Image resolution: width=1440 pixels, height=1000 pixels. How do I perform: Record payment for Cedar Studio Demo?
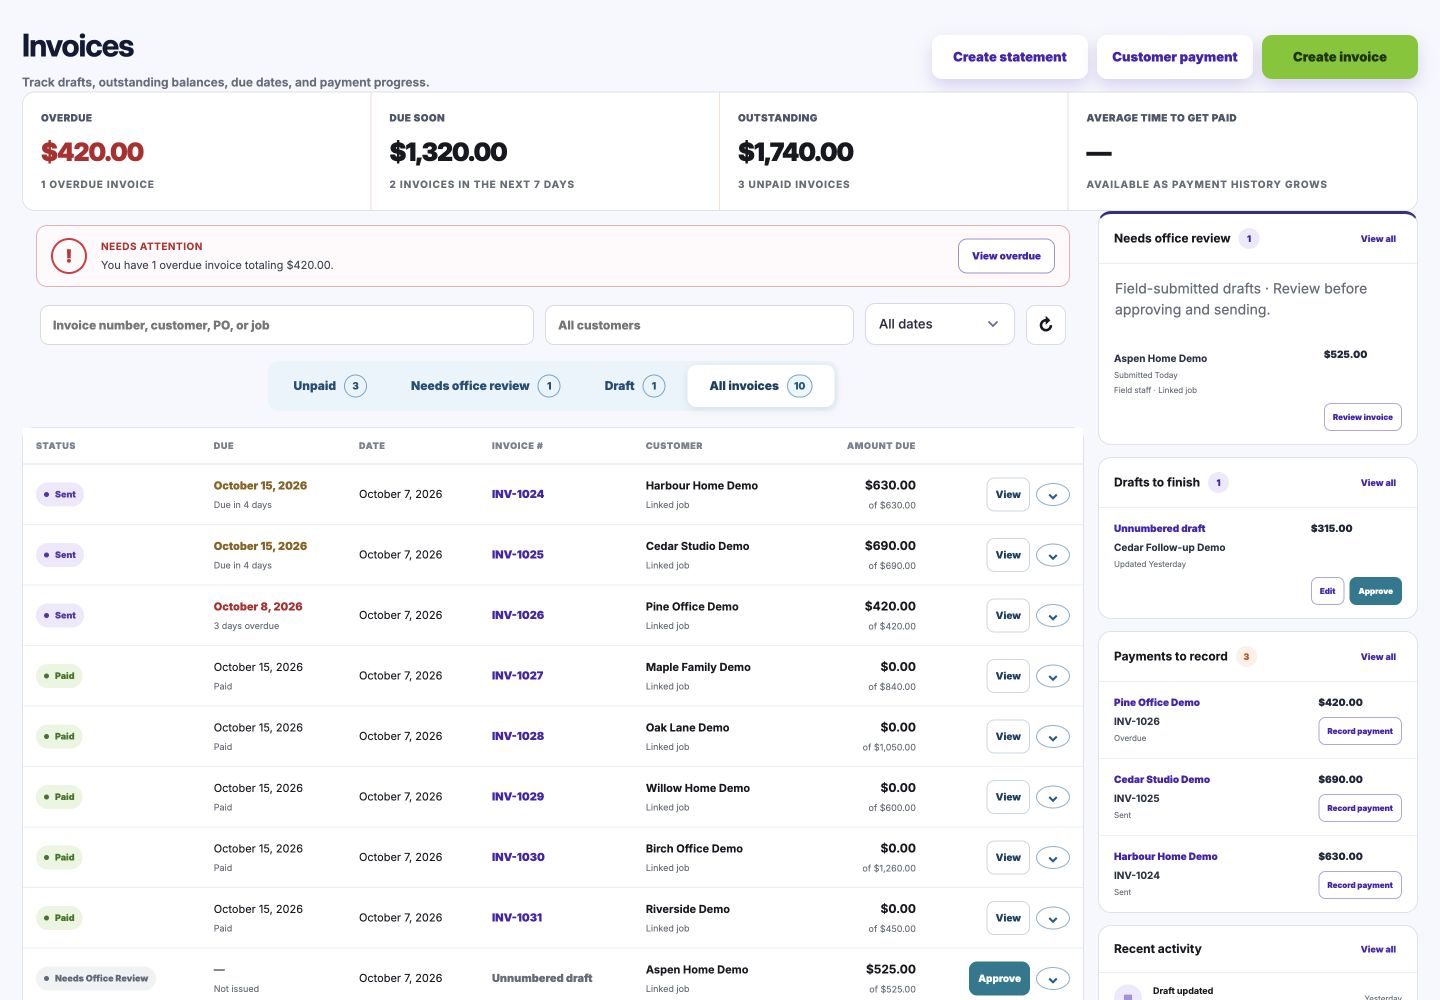tap(1360, 808)
